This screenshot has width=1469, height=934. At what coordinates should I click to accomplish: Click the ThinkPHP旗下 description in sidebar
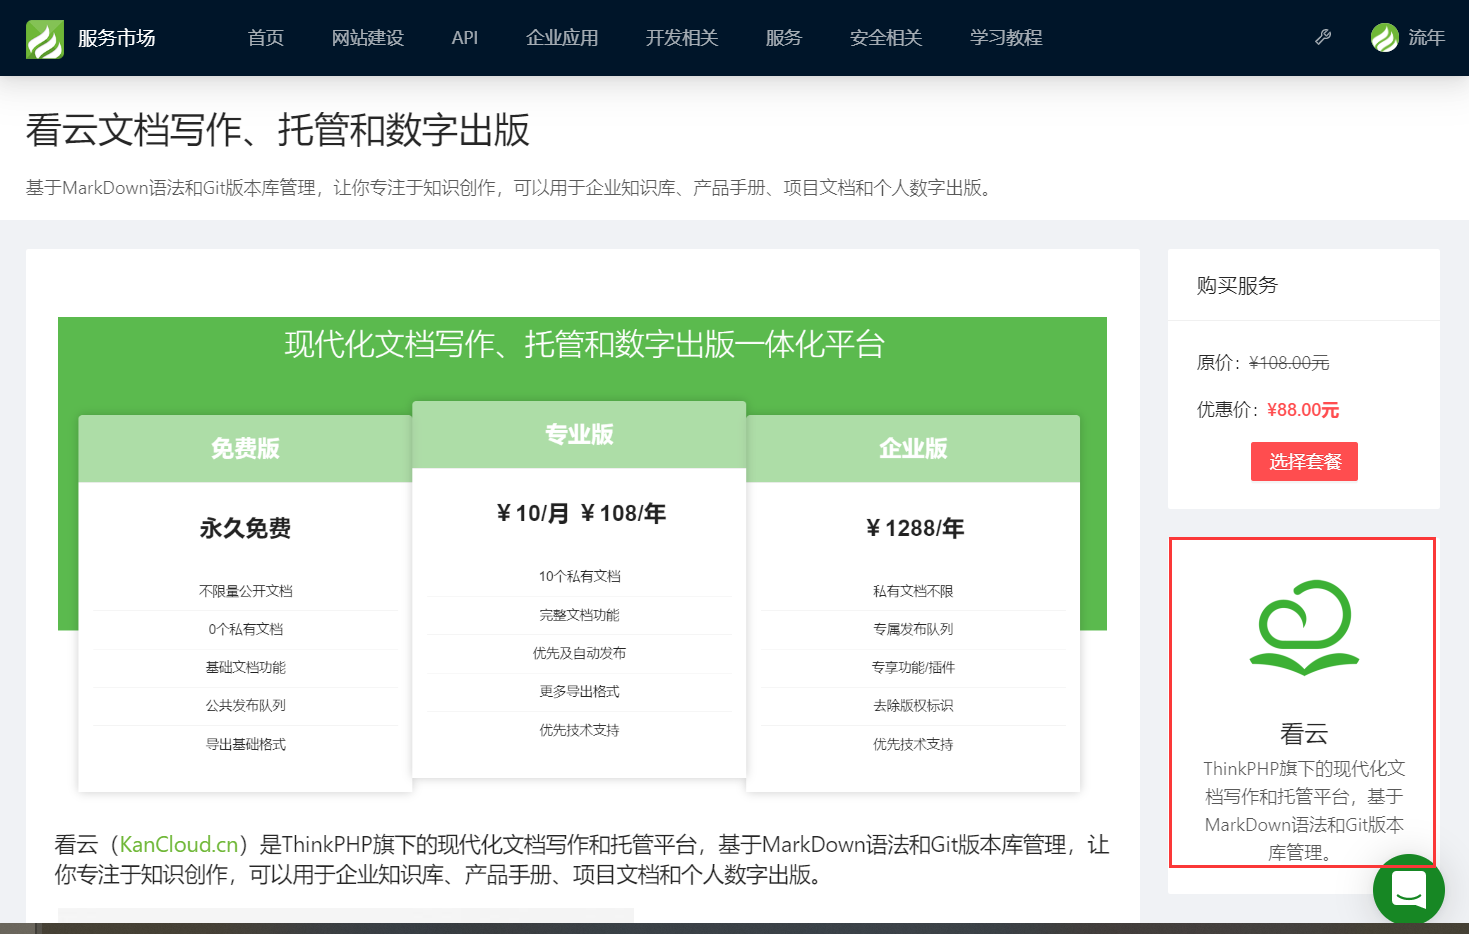pyautogui.click(x=1304, y=811)
